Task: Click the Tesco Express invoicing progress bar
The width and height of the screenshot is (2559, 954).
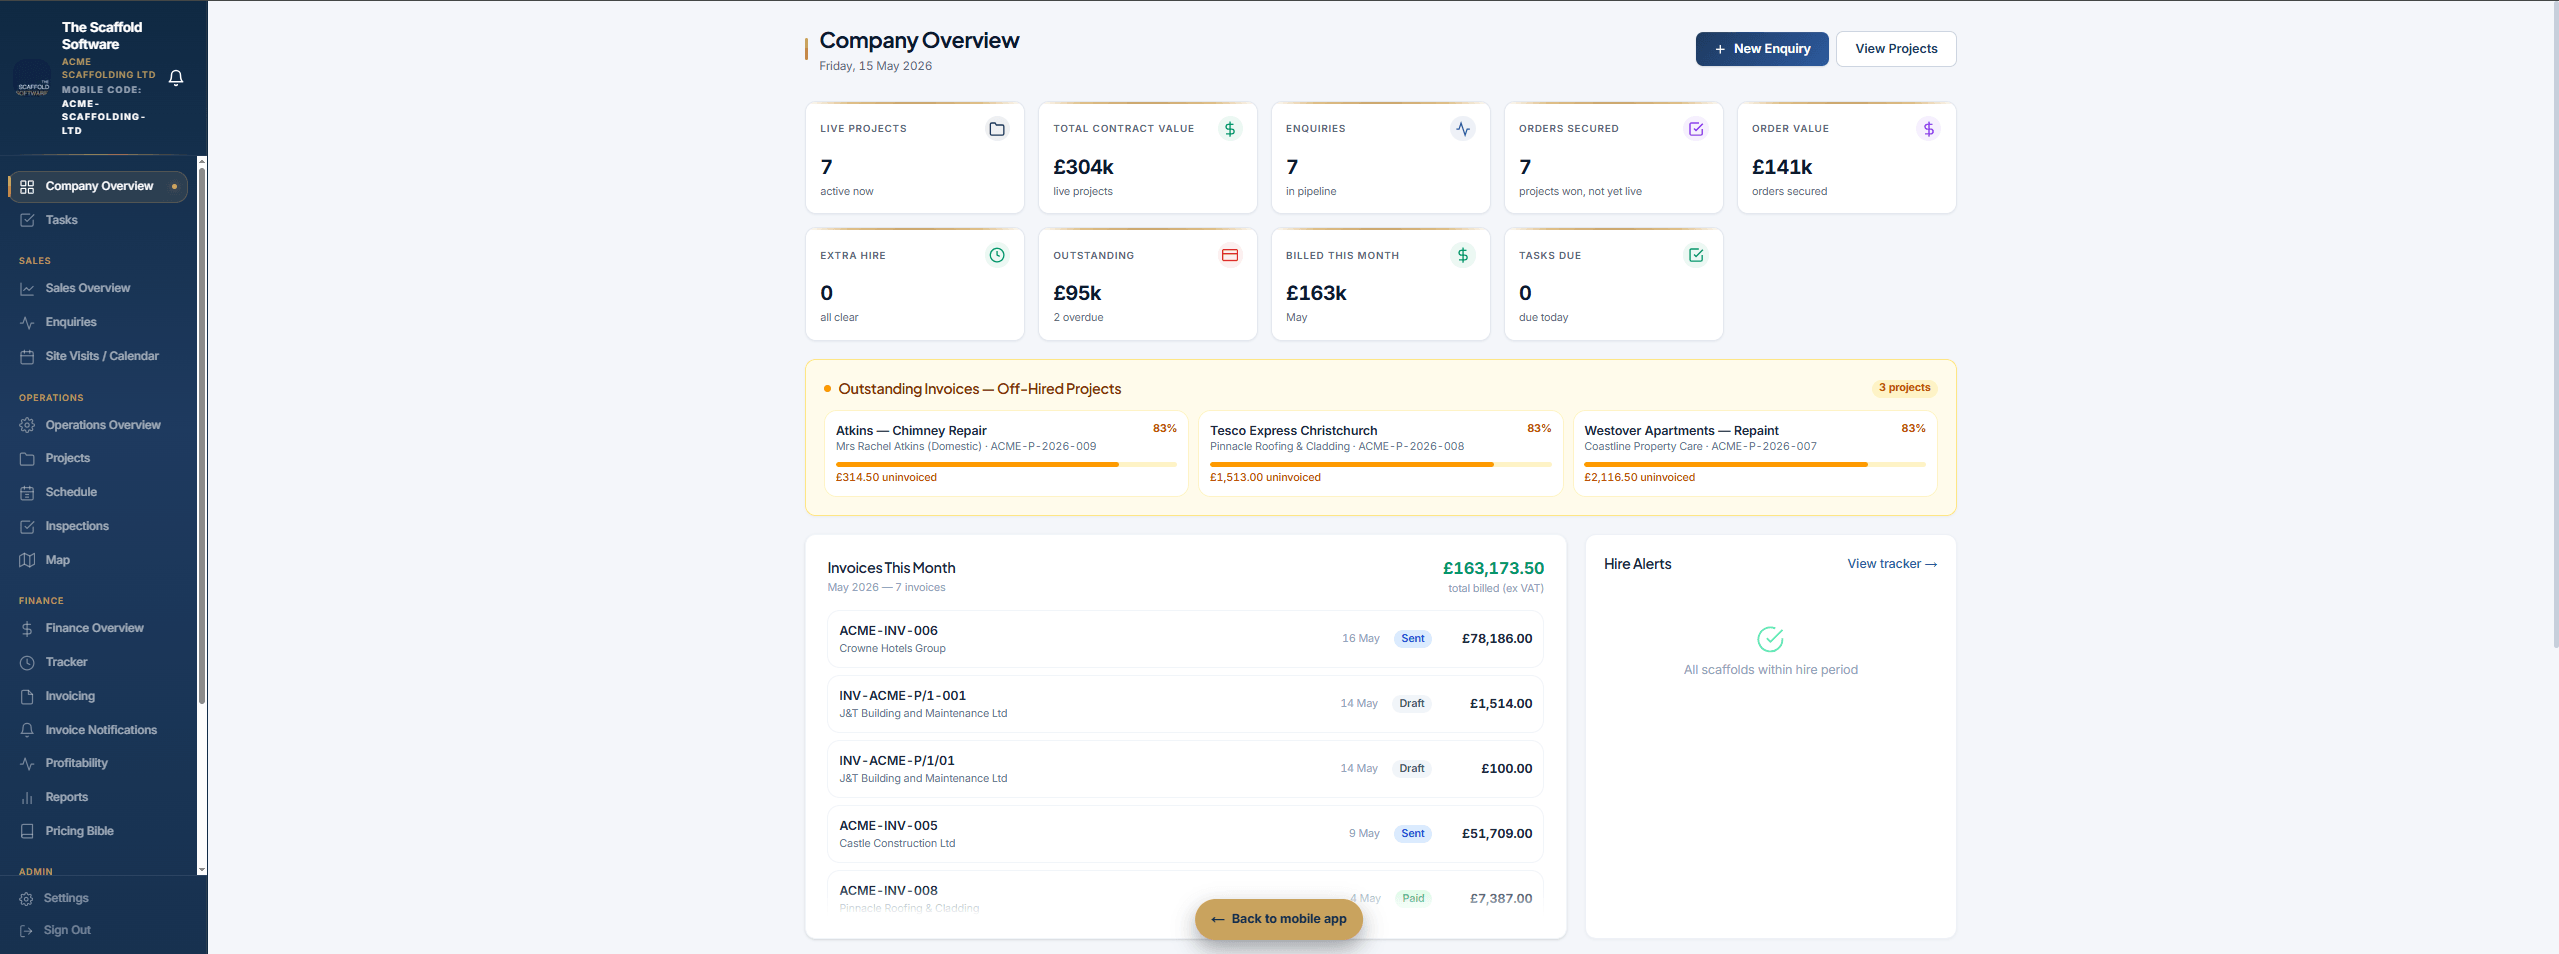Action: (x=1380, y=464)
